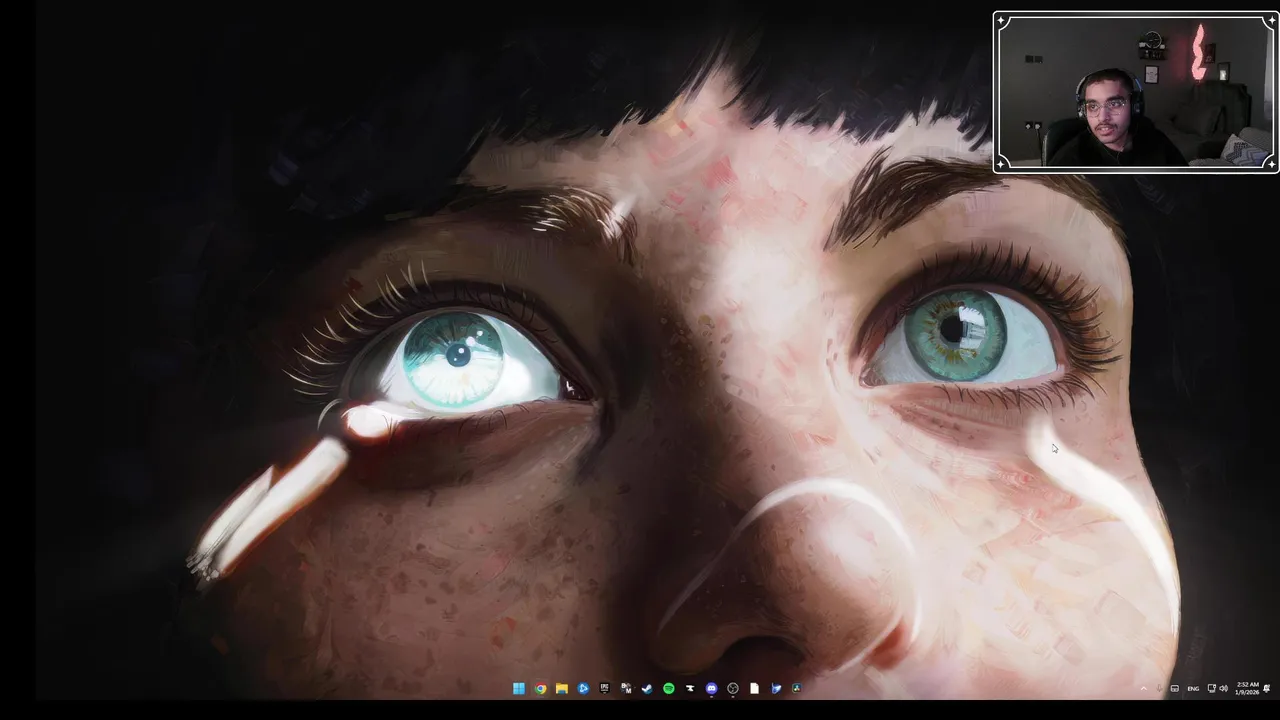Image resolution: width=1280 pixels, height=720 pixels.
Task: Open File Explorer from the taskbar
Action: pyautogui.click(x=562, y=688)
